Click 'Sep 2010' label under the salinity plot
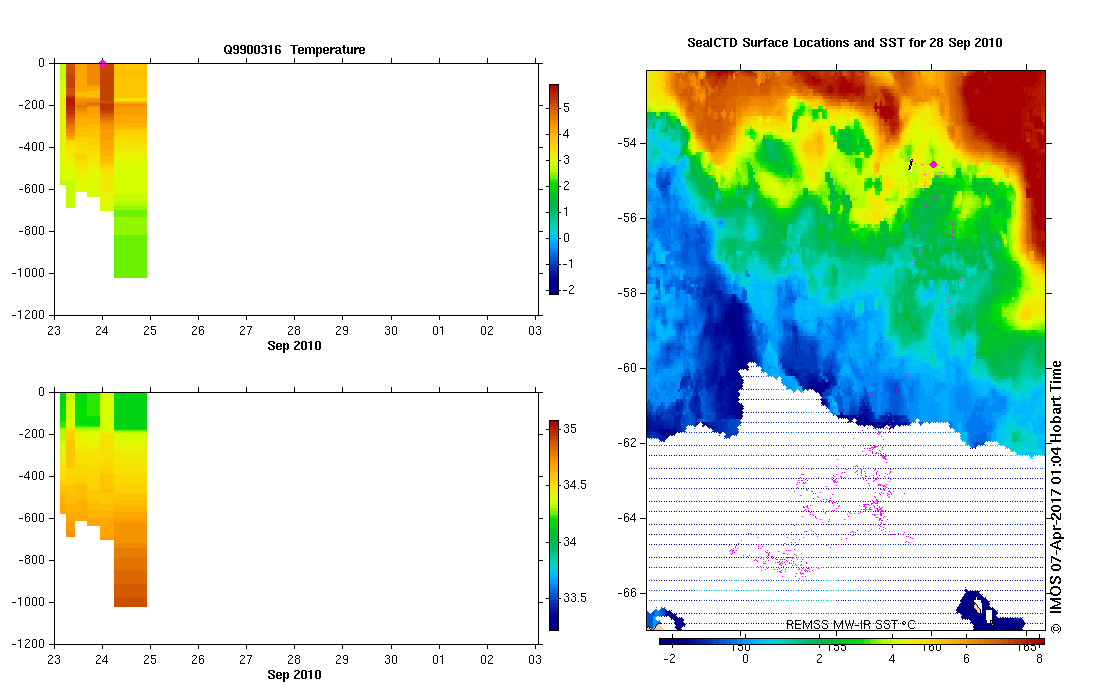Image resolution: width=1099 pixels, height=700 pixels. pos(294,675)
